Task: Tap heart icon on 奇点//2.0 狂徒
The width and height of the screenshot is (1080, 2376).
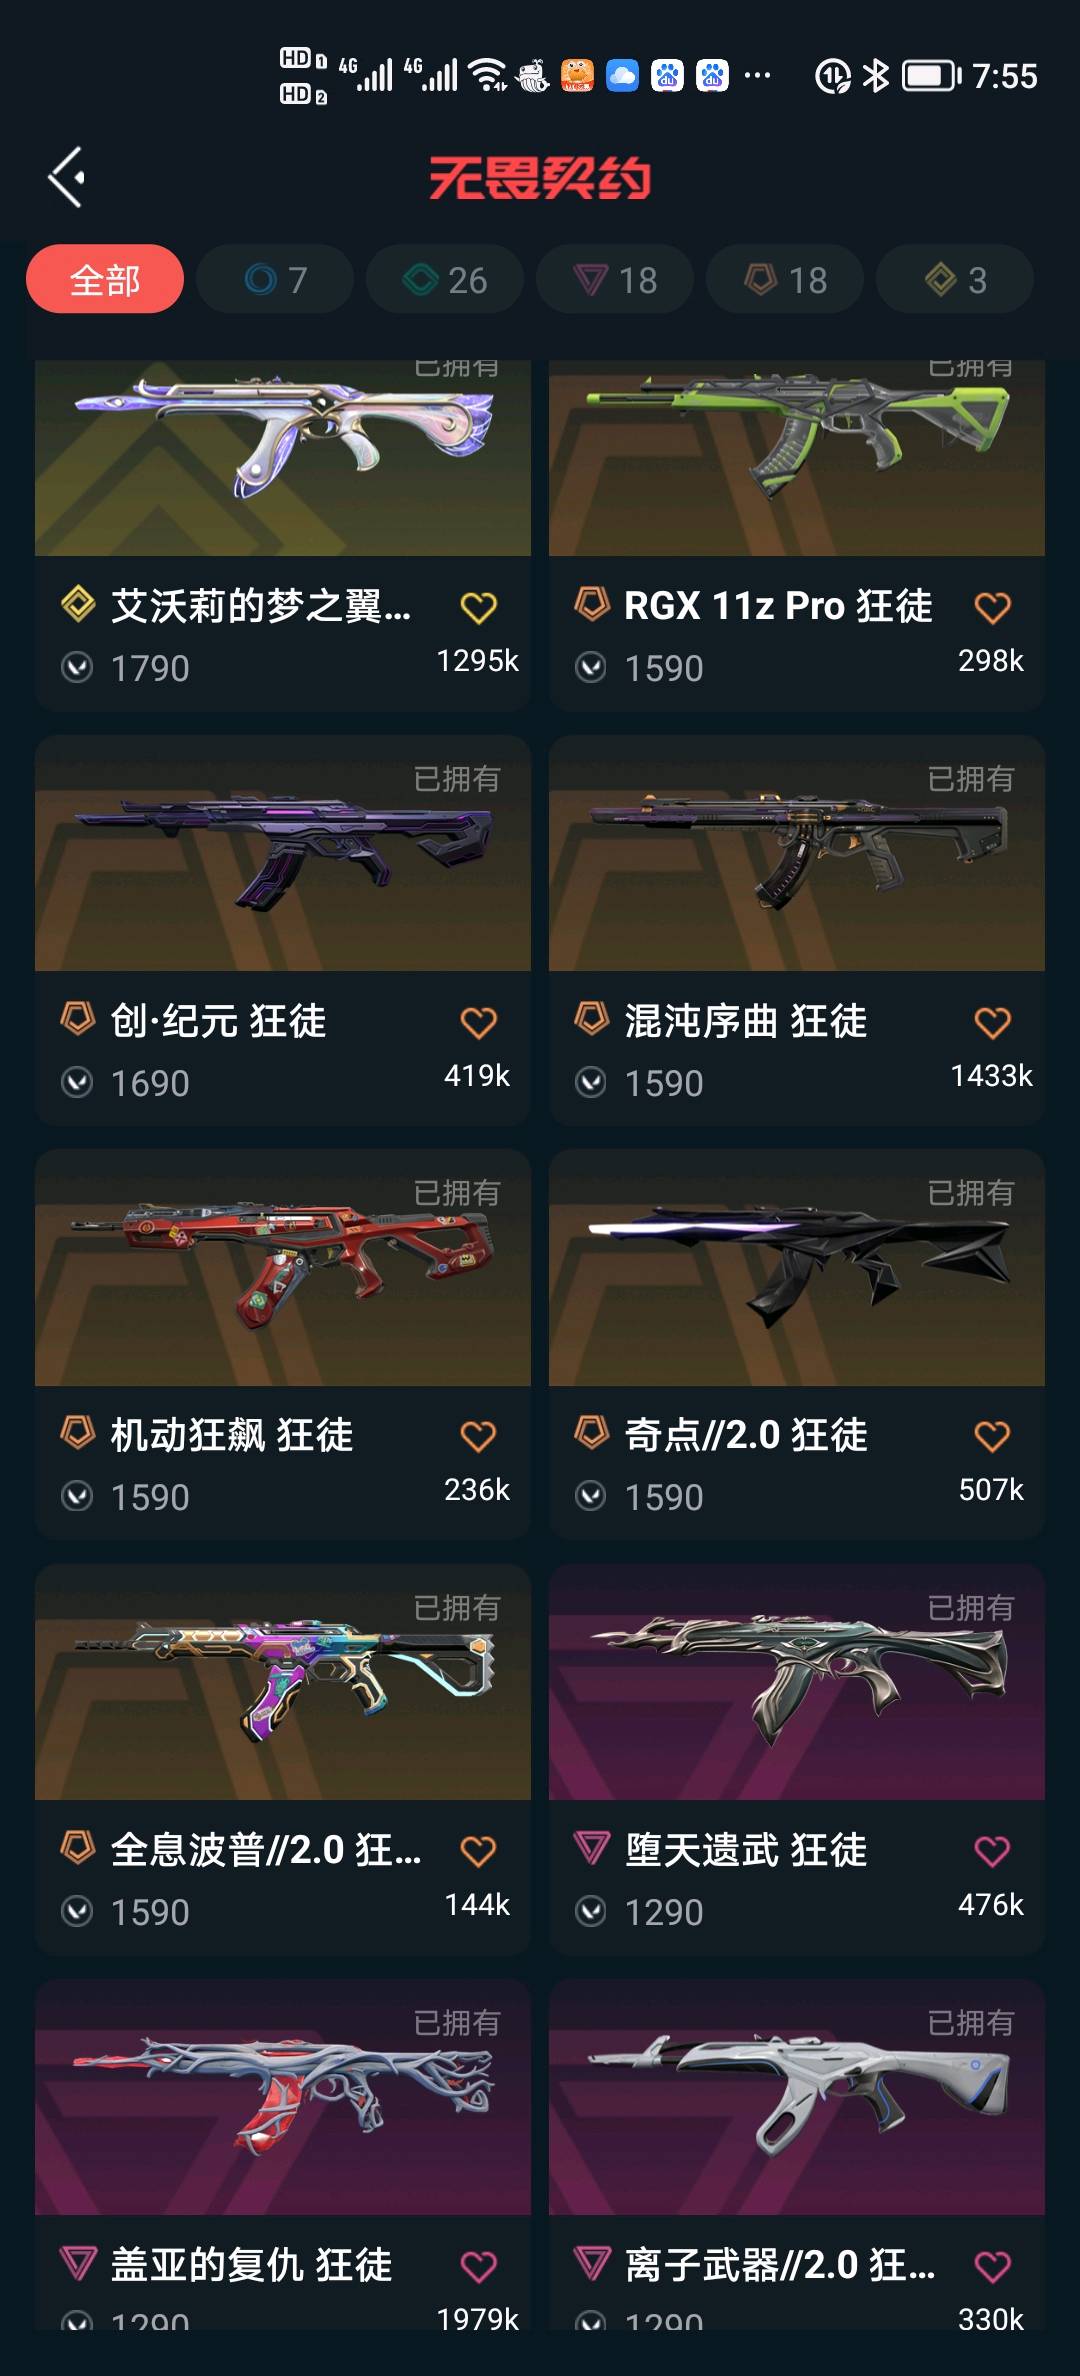Action: click(x=992, y=1436)
